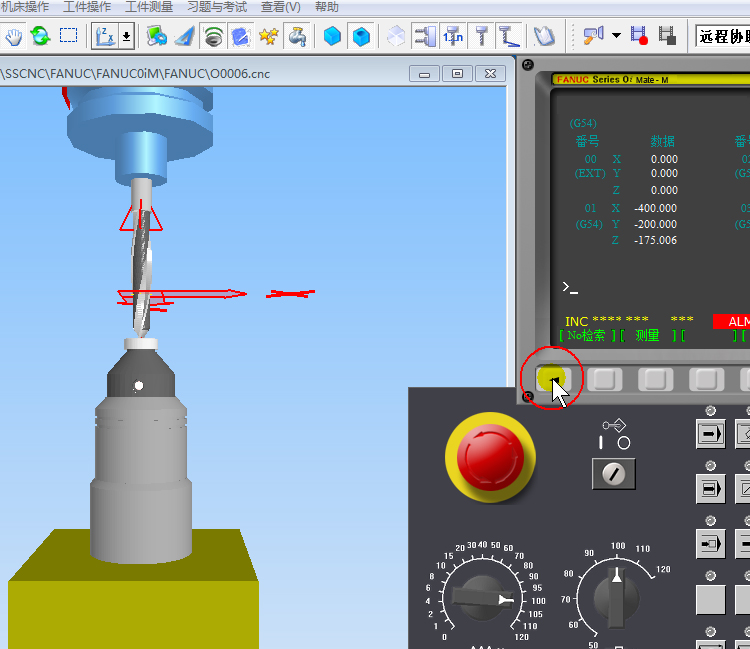
Task: Click the No检索 softkey label
Action: tap(586, 335)
